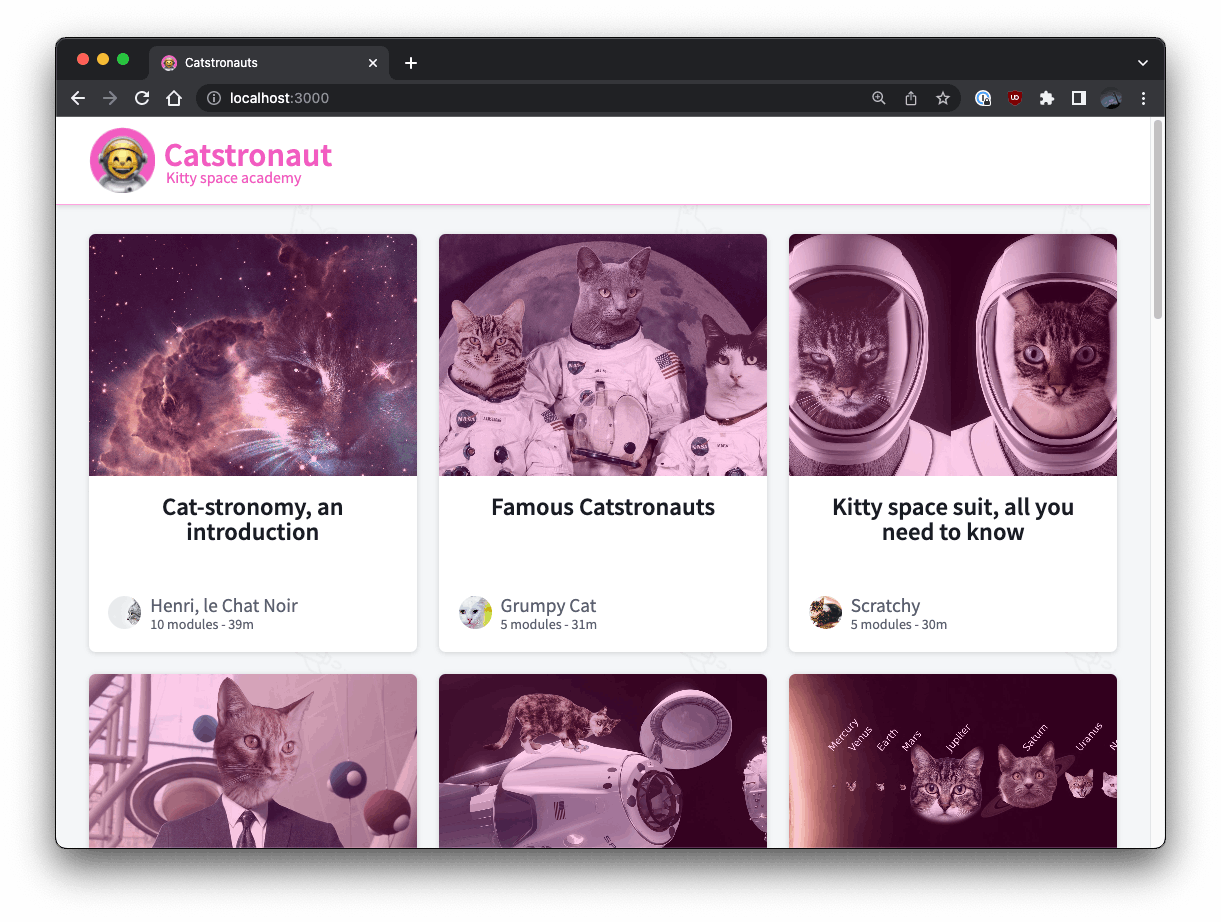This screenshot has height=922, width=1221.
Task: Open the Extensions puzzle piece icon
Action: point(1047,98)
